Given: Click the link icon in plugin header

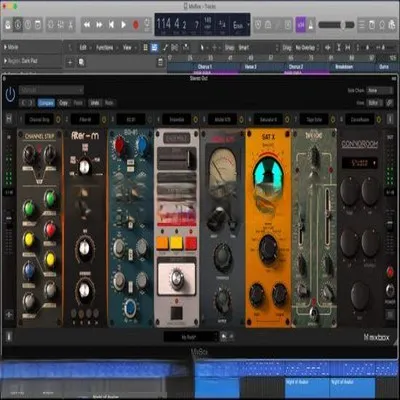Looking at the screenshot, I should click(x=390, y=103).
